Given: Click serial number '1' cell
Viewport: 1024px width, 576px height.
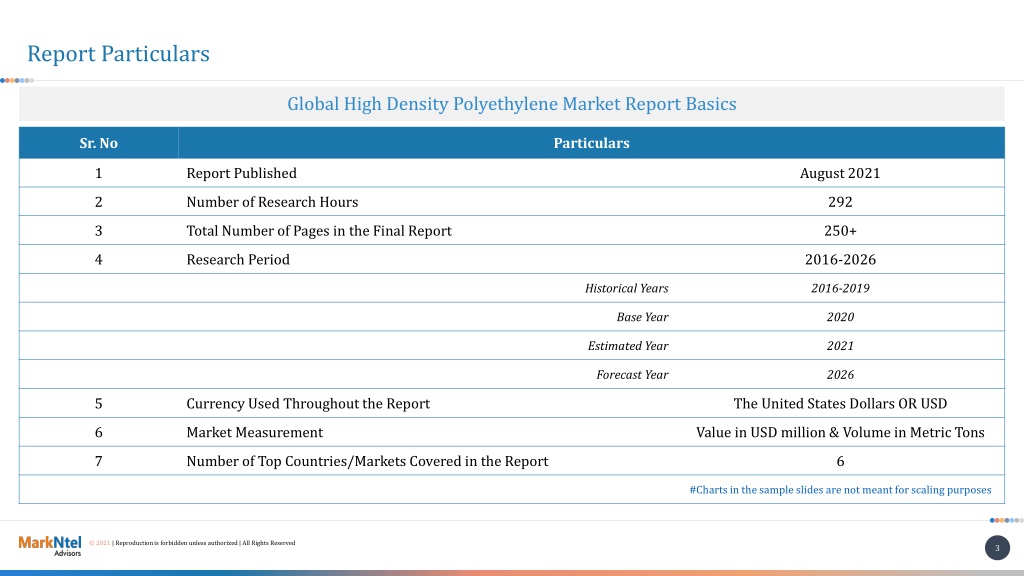Looking at the screenshot, I should click(x=99, y=173).
